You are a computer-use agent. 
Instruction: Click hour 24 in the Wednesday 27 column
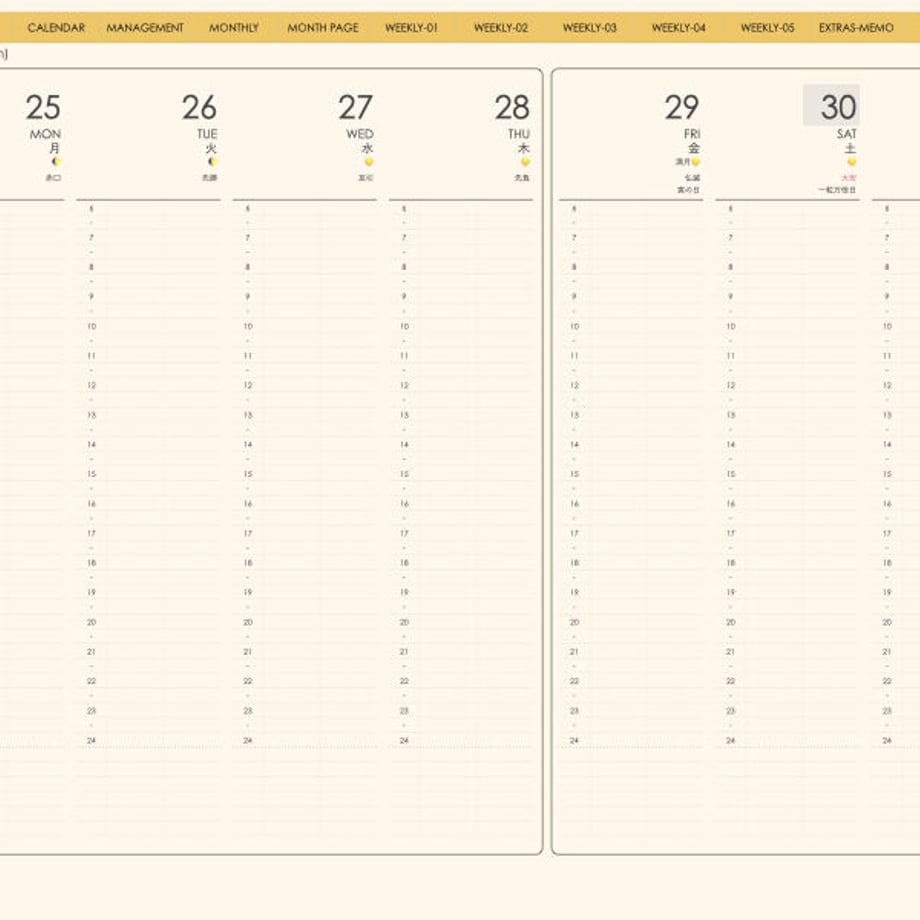point(248,740)
